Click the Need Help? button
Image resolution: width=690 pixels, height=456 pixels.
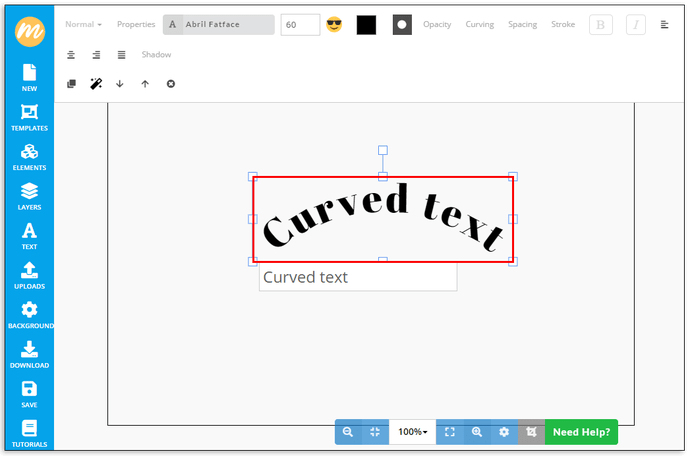click(581, 432)
